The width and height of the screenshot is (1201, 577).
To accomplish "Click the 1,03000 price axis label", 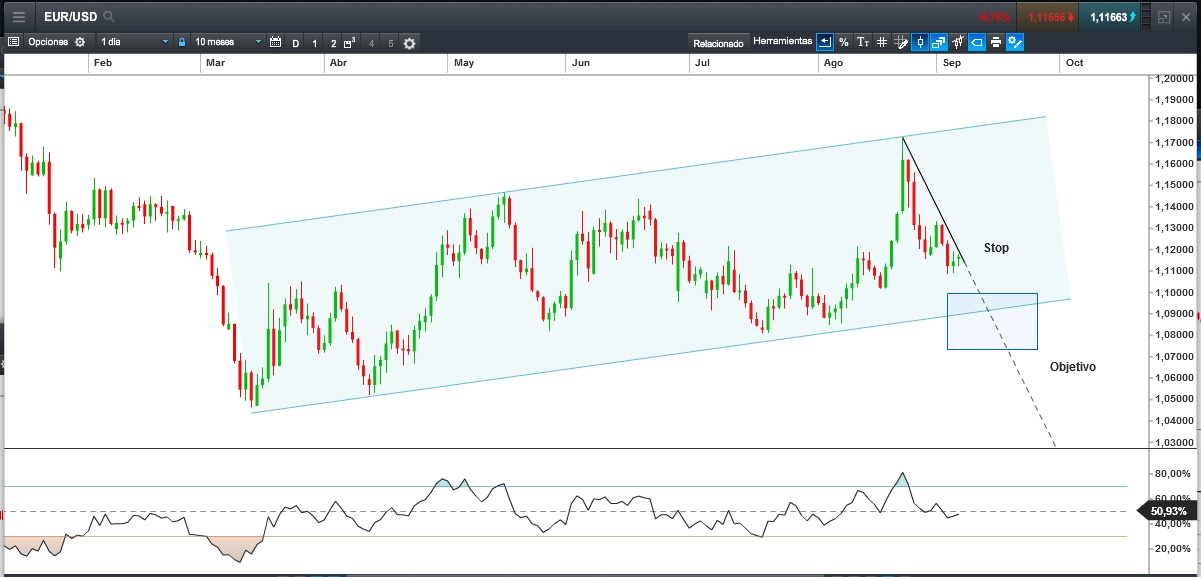I will [x=1174, y=441].
